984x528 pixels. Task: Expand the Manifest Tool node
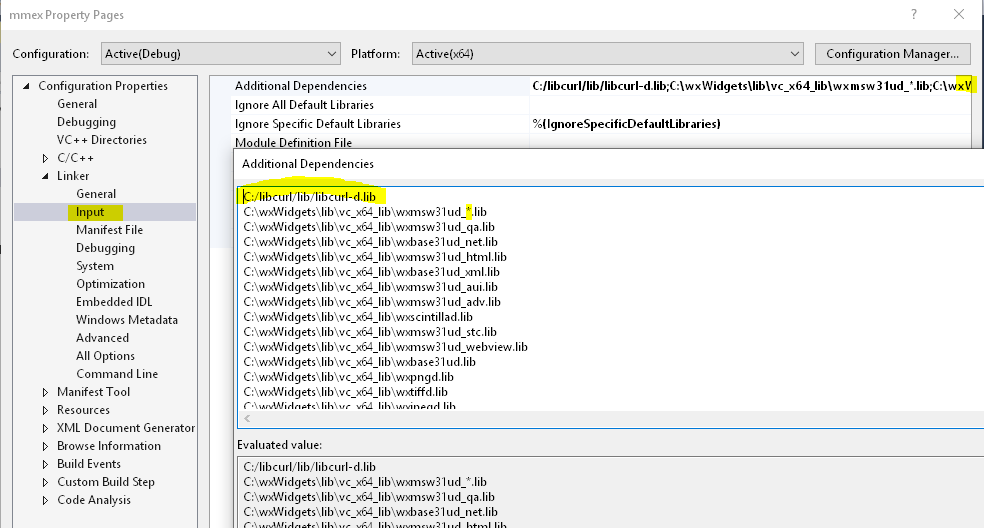point(45,392)
